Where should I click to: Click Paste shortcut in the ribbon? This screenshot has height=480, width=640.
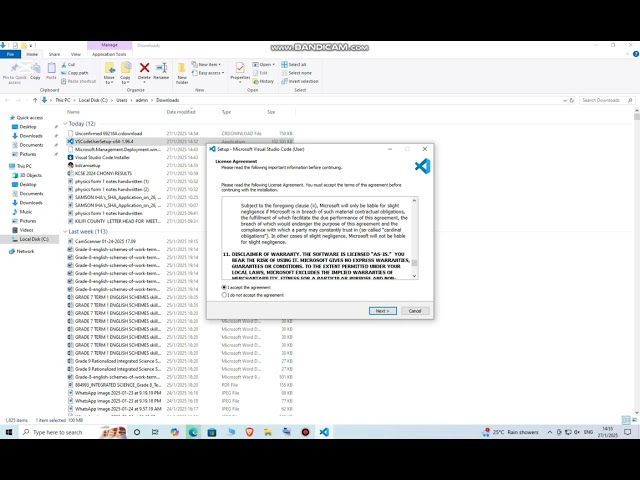click(x=79, y=81)
